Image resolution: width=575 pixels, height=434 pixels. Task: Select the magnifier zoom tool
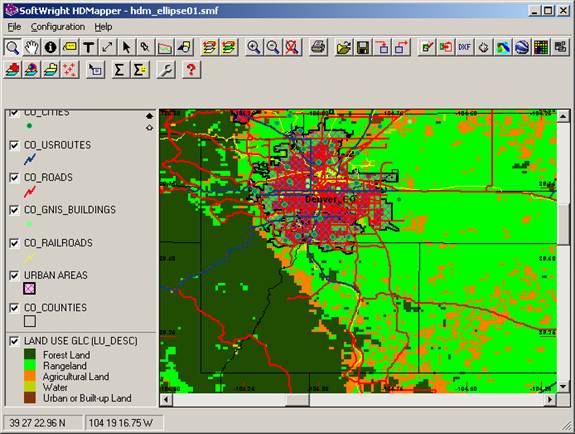12,47
